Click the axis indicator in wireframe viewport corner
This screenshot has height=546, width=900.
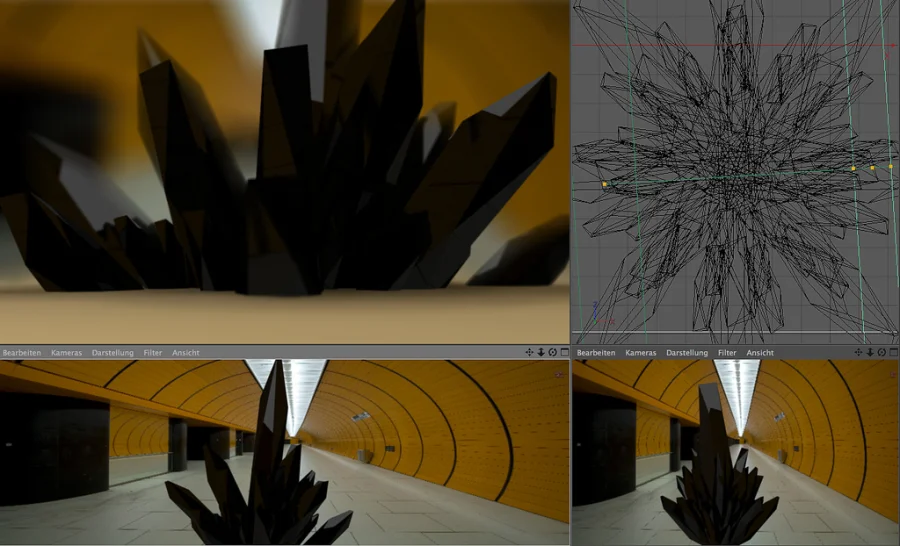597,314
